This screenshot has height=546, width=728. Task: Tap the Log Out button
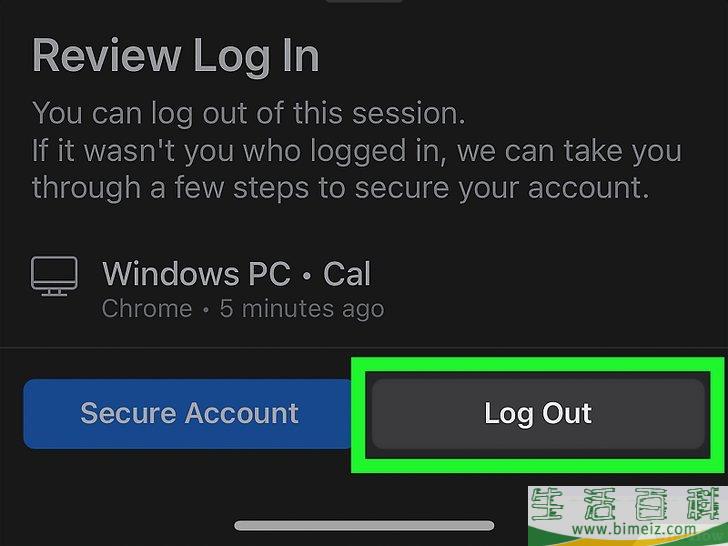tap(538, 413)
